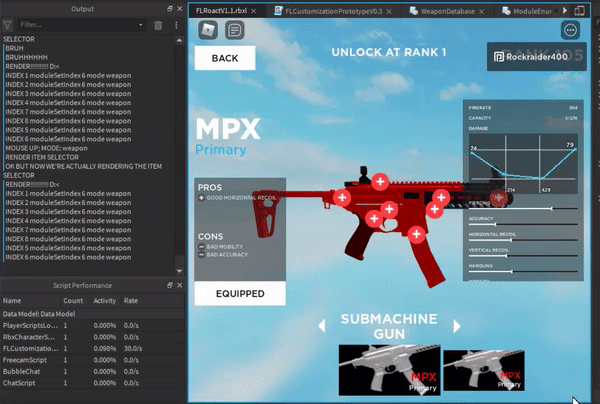
Task: Toggle the split view icon beside the tabs
Action: click(579, 11)
